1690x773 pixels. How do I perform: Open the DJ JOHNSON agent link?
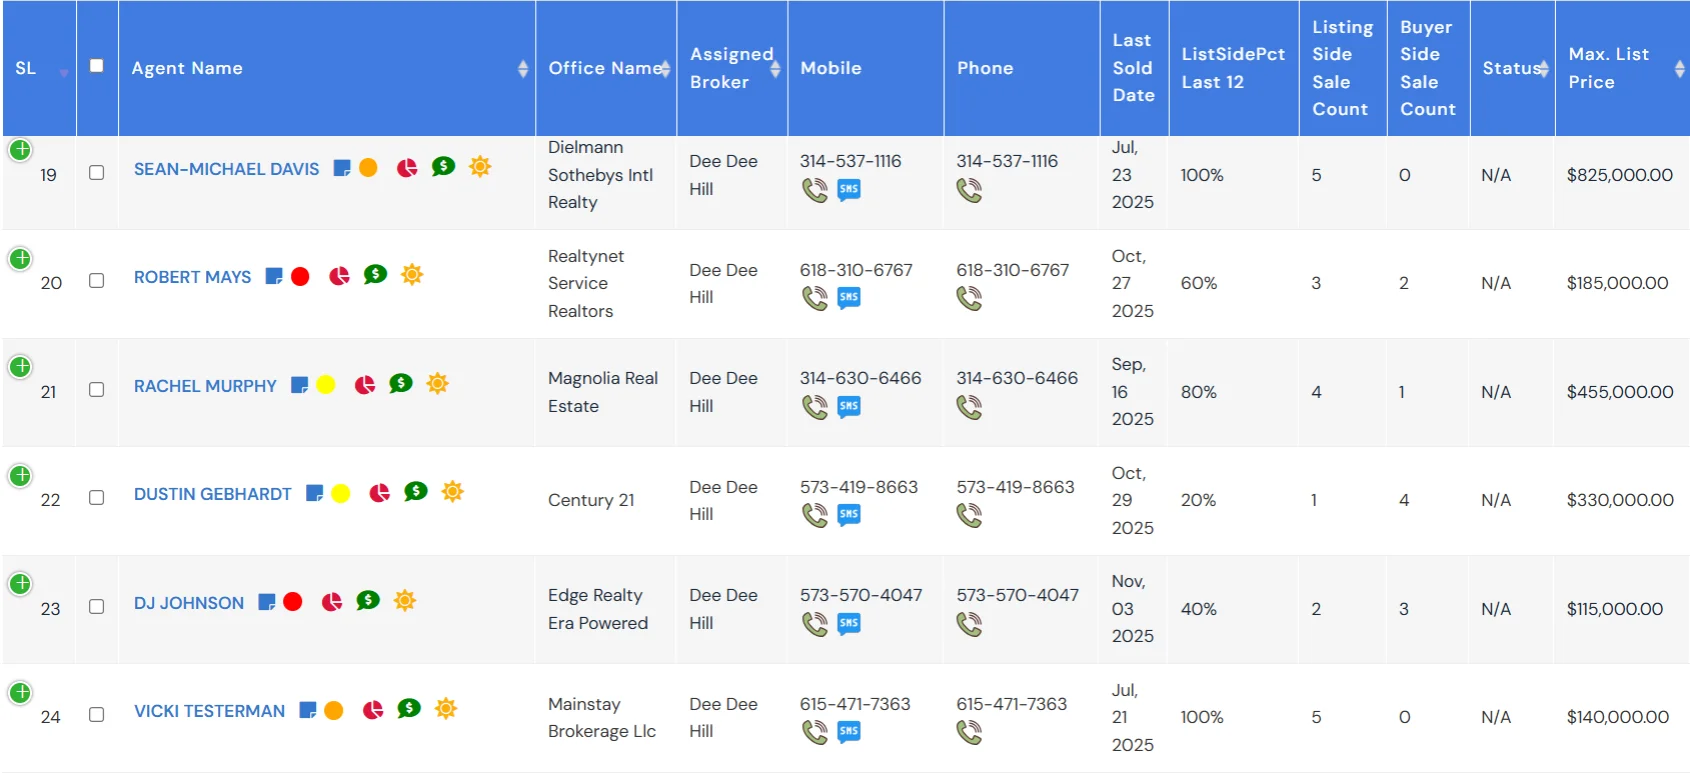189,603
